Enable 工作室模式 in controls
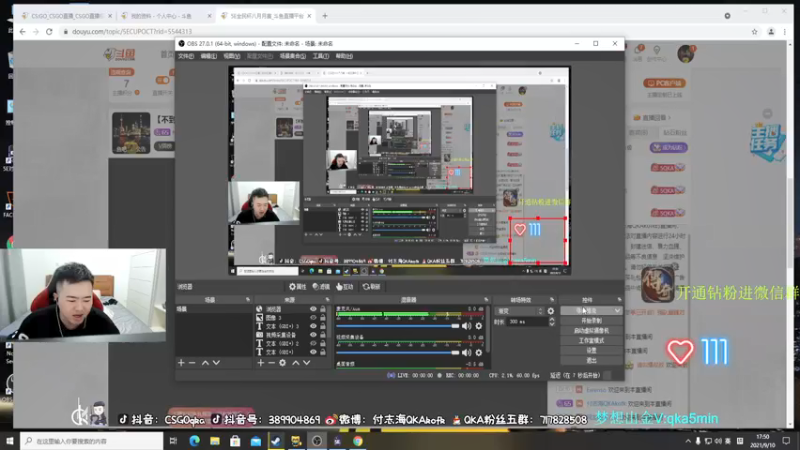Viewport: 800px width, 450px height. click(x=591, y=340)
